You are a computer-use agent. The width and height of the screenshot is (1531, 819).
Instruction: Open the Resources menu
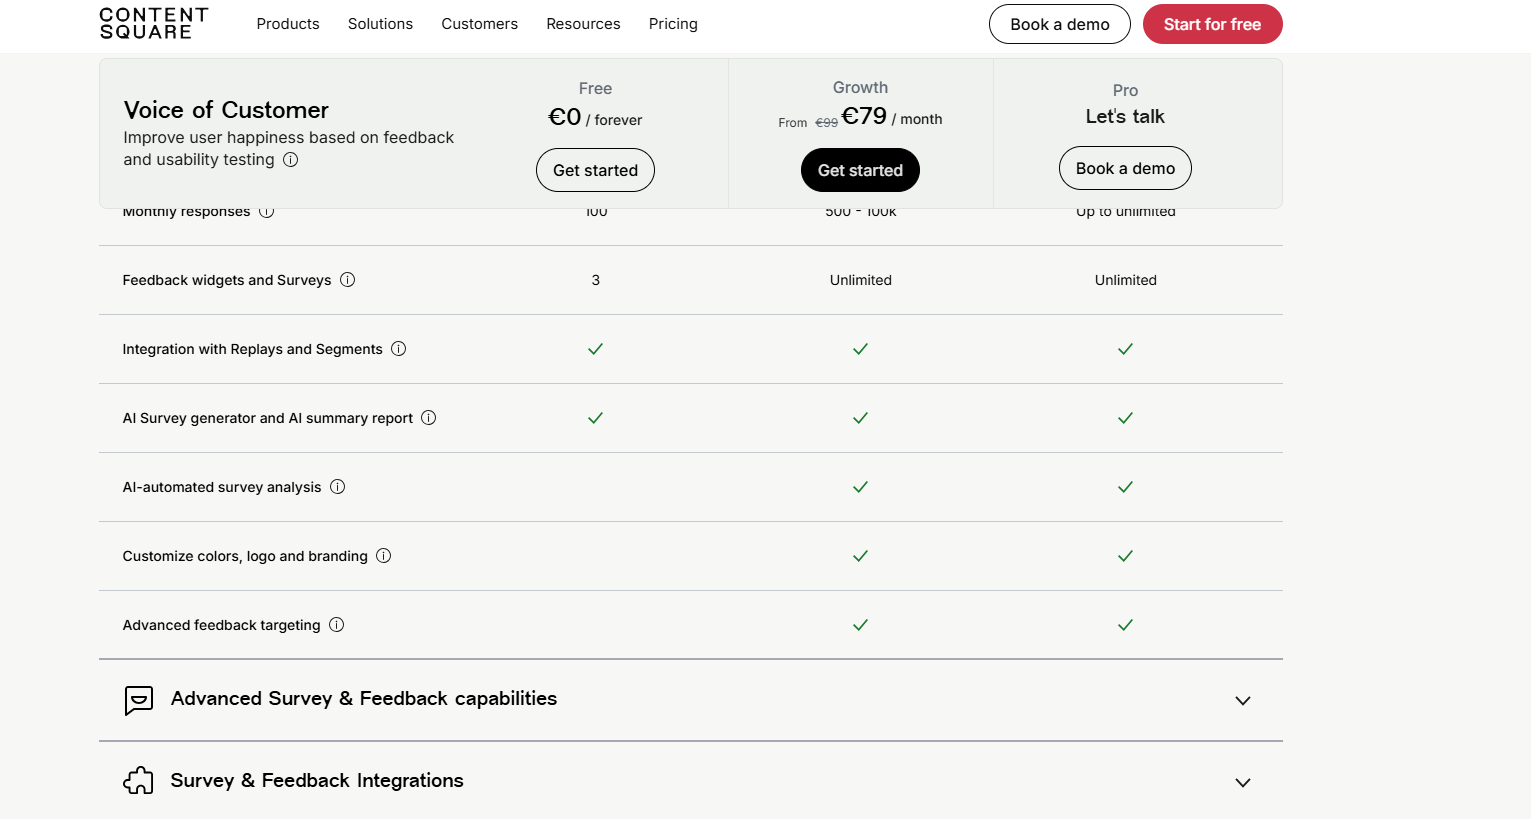click(x=583, y=24)
